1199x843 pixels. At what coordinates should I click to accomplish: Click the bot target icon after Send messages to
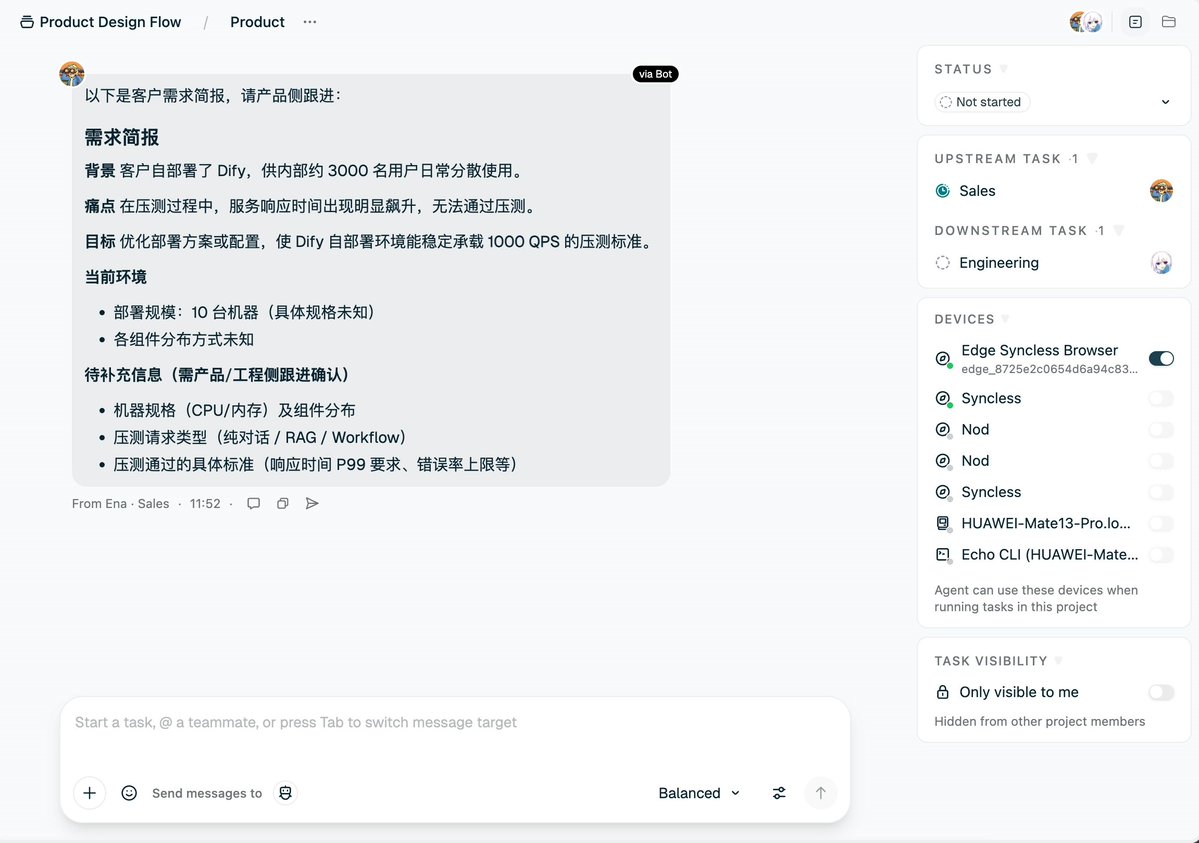[285, 793]
